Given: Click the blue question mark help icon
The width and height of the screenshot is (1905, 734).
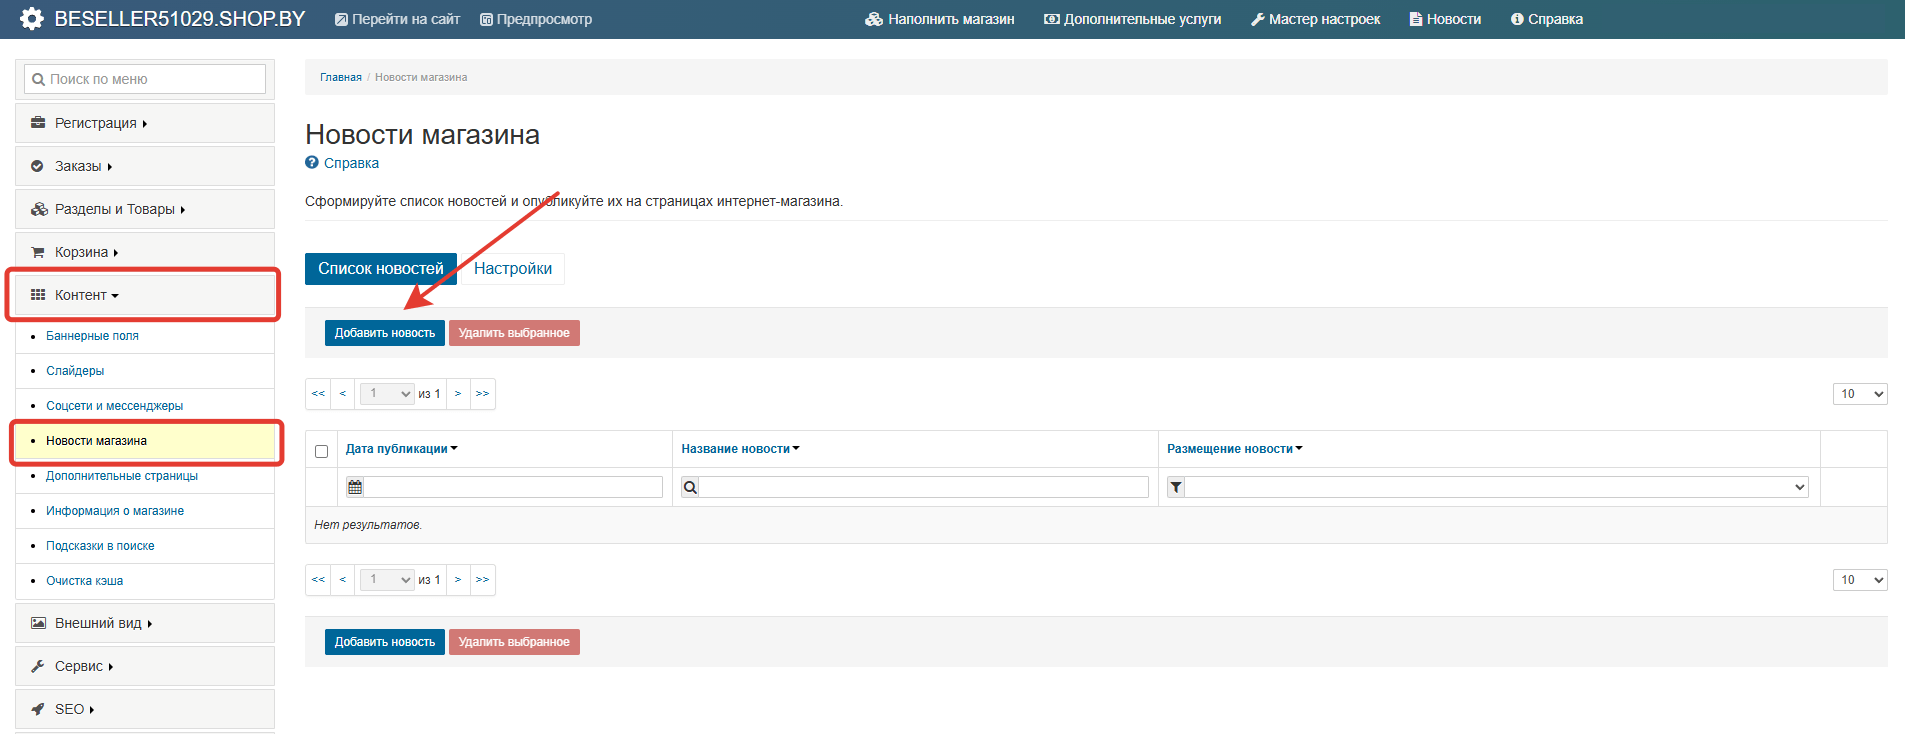Looking at the screenshot, I should [x=312, y=163].
